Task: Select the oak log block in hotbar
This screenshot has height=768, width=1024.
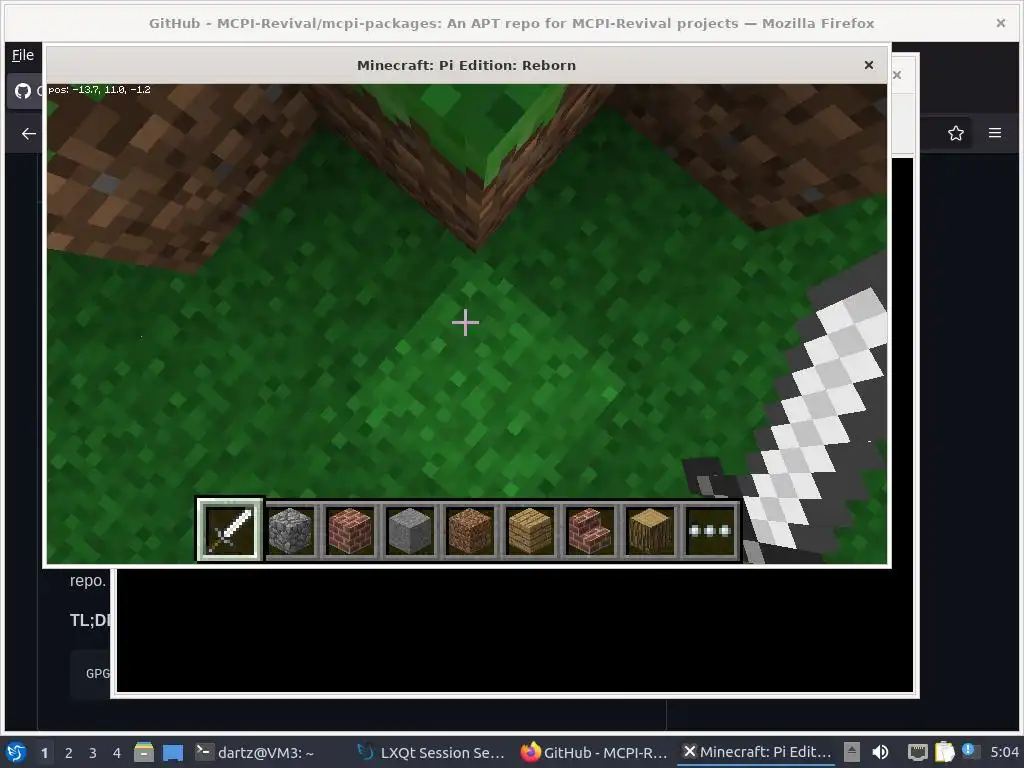Action: pyautogui.click(x=650, y=530)
